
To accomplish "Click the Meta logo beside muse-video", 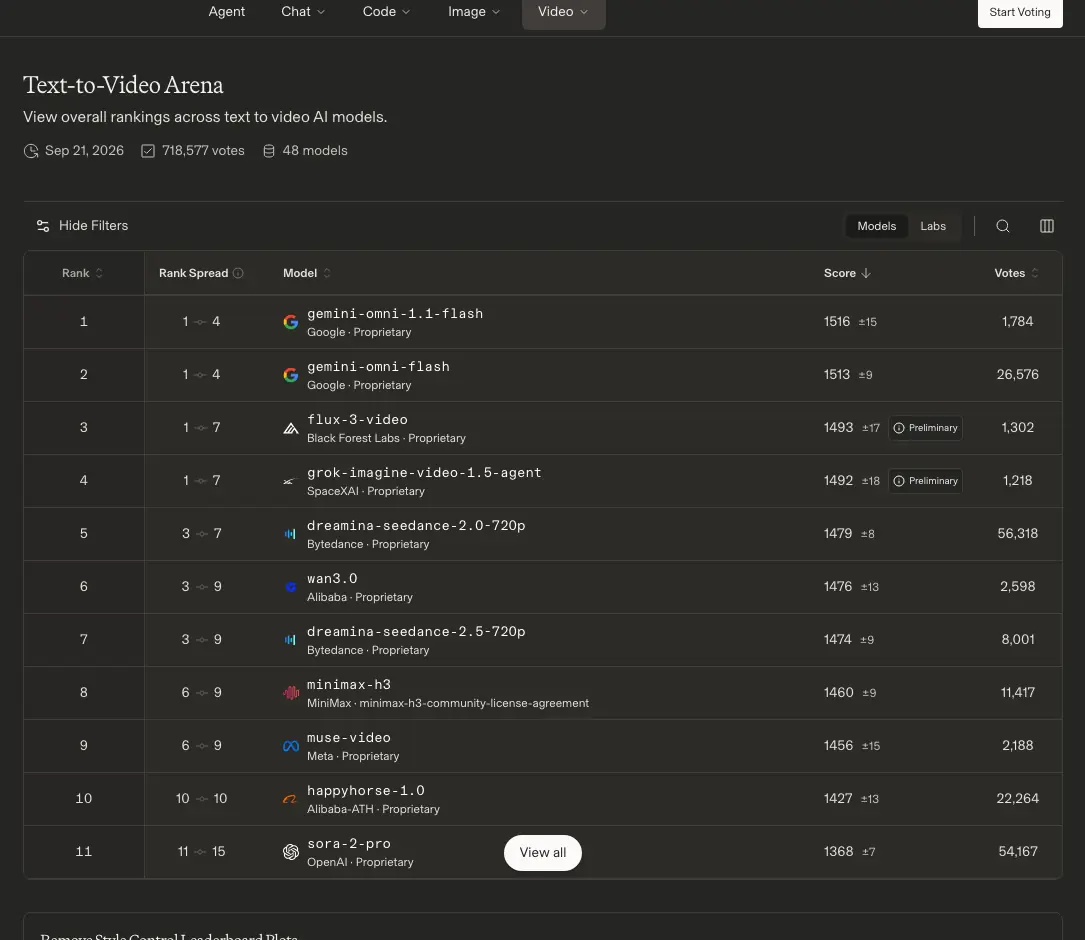I will click(291, 745).
